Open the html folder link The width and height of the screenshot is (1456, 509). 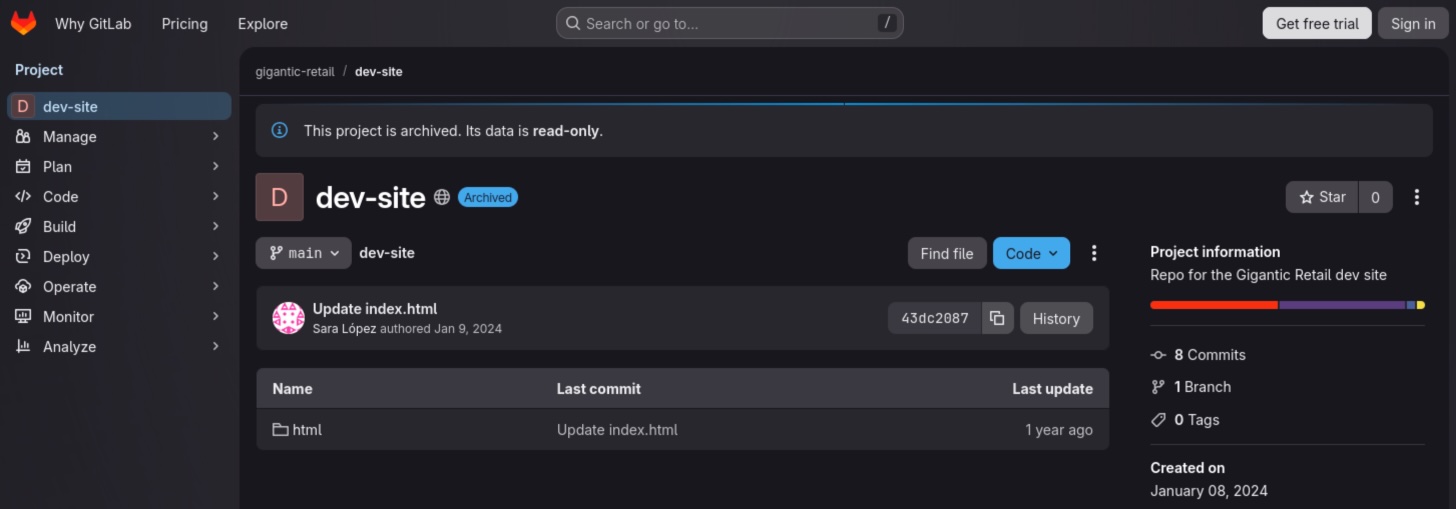[x=307, y=429]
